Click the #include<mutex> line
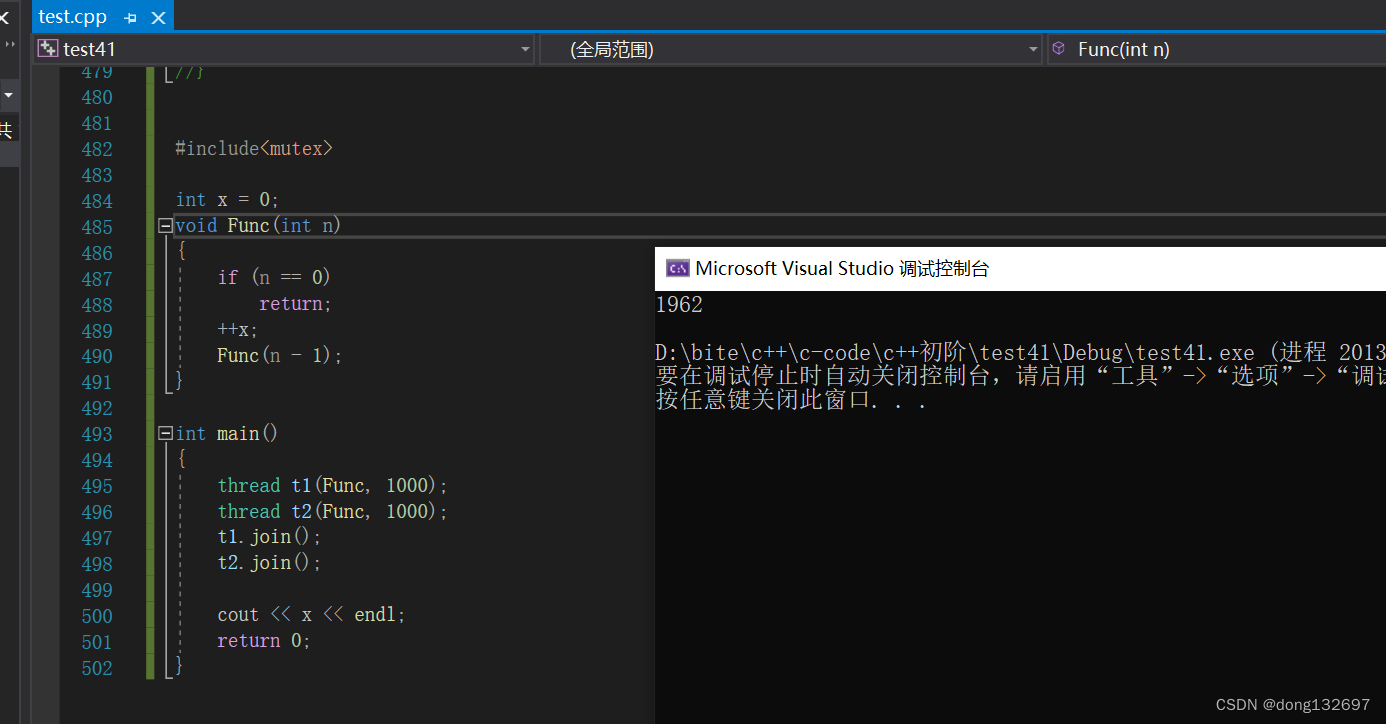The height and width of the screenshot is (724, 1386). click(254, 148)
